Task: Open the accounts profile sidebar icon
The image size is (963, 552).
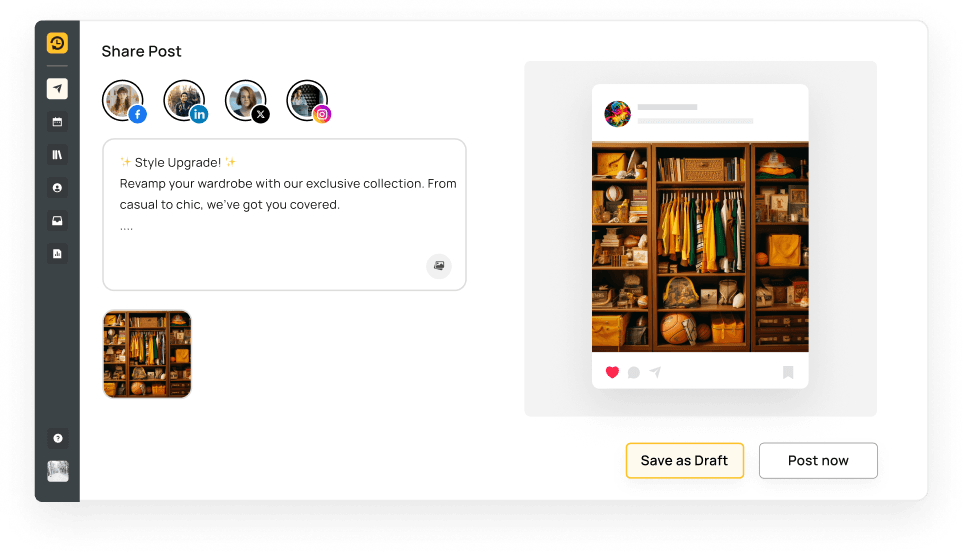Action: tap(57, 188)
